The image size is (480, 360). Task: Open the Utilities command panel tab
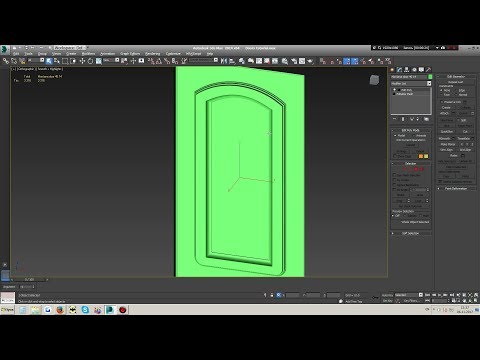428,70
